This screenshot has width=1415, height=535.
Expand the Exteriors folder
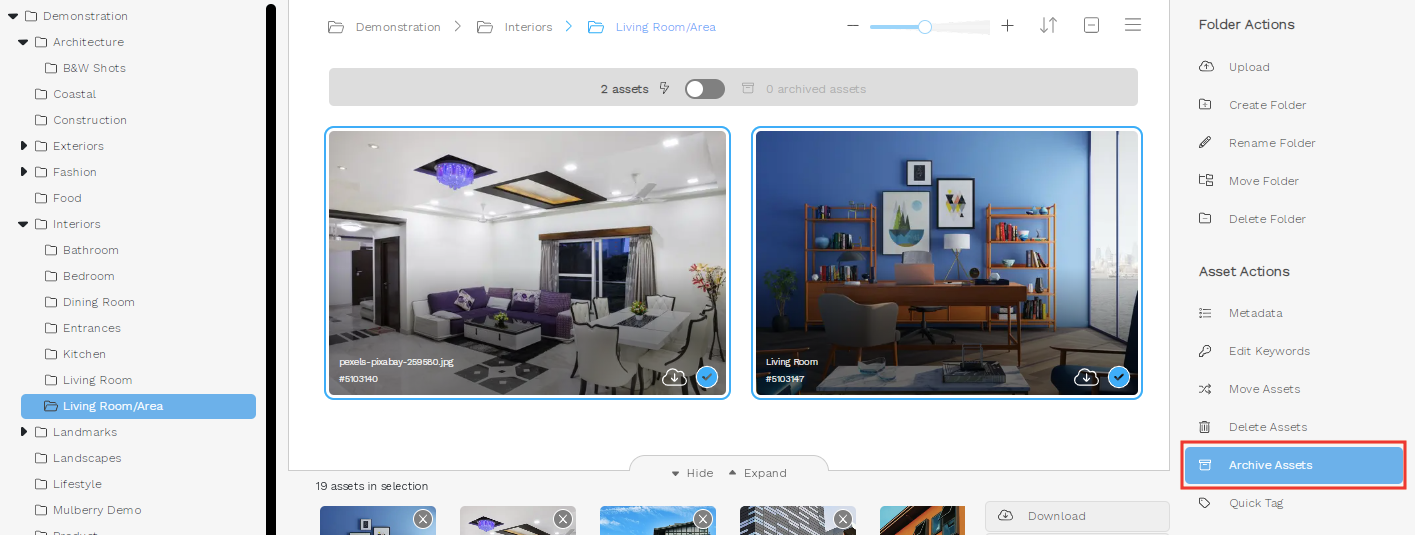click(24, 146)
